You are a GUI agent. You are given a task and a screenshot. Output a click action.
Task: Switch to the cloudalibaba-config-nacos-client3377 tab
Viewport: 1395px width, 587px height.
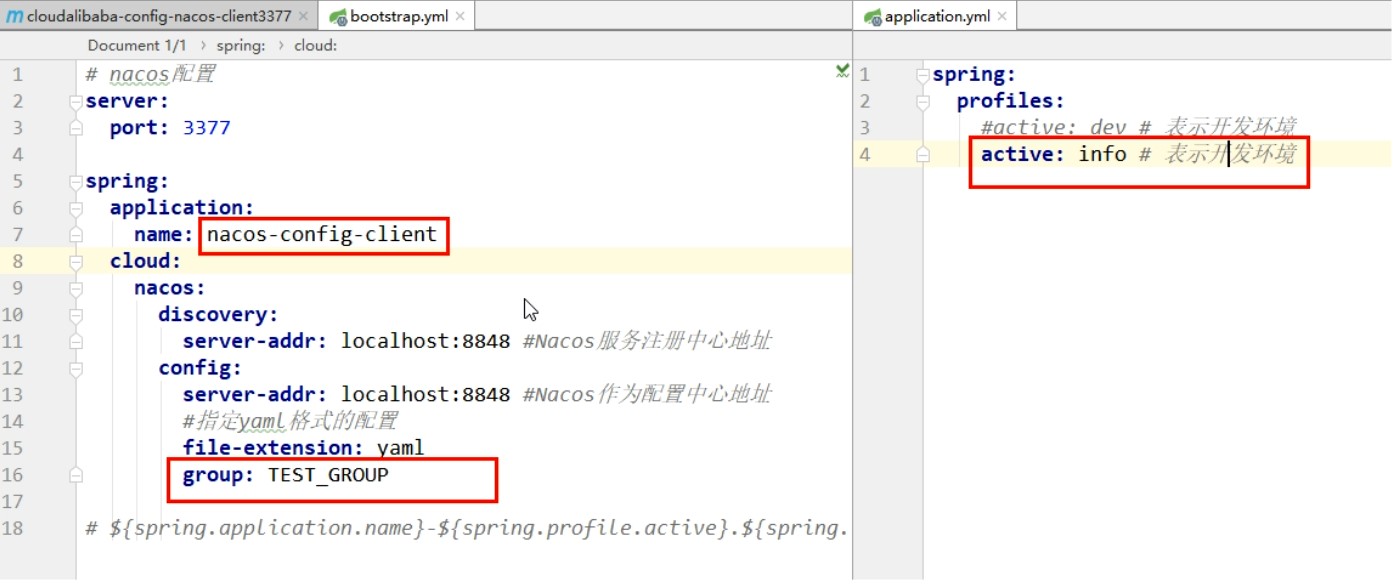(x=159, y=16)
